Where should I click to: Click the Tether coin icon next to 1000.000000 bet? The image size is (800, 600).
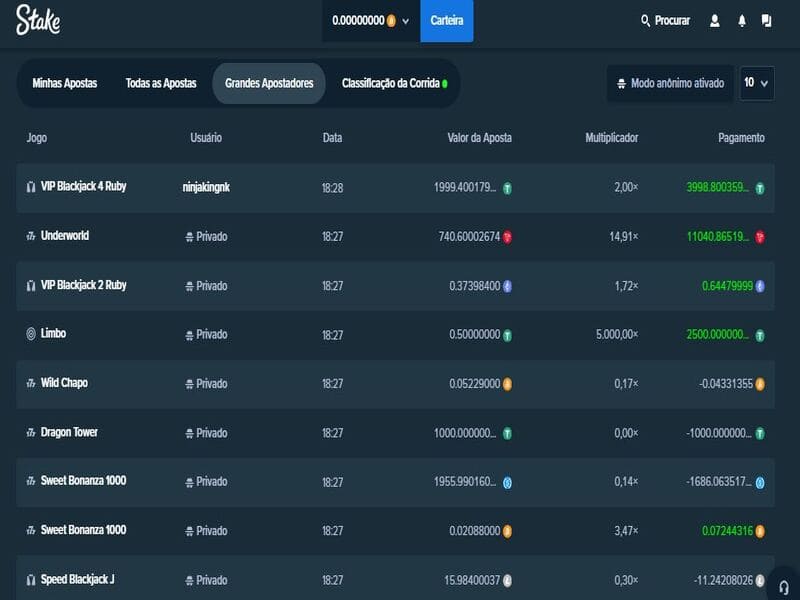pos(507,434)
